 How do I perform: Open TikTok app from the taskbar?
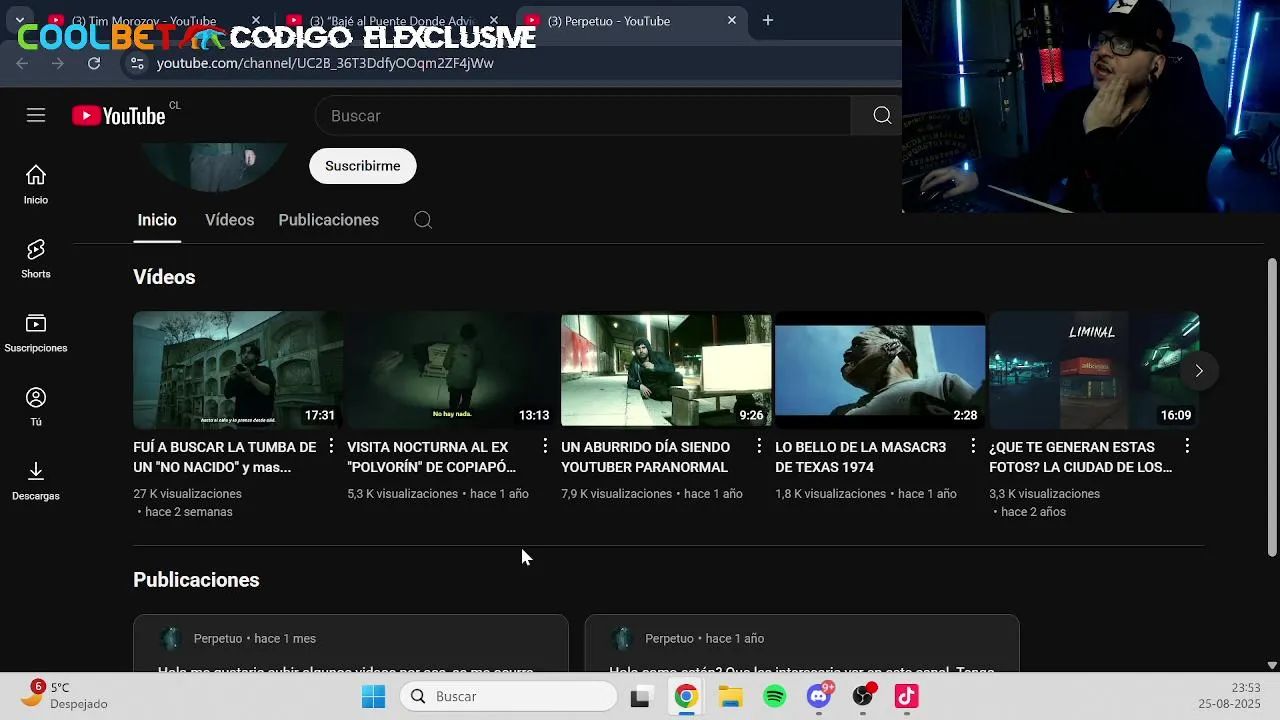coord(907,696)
